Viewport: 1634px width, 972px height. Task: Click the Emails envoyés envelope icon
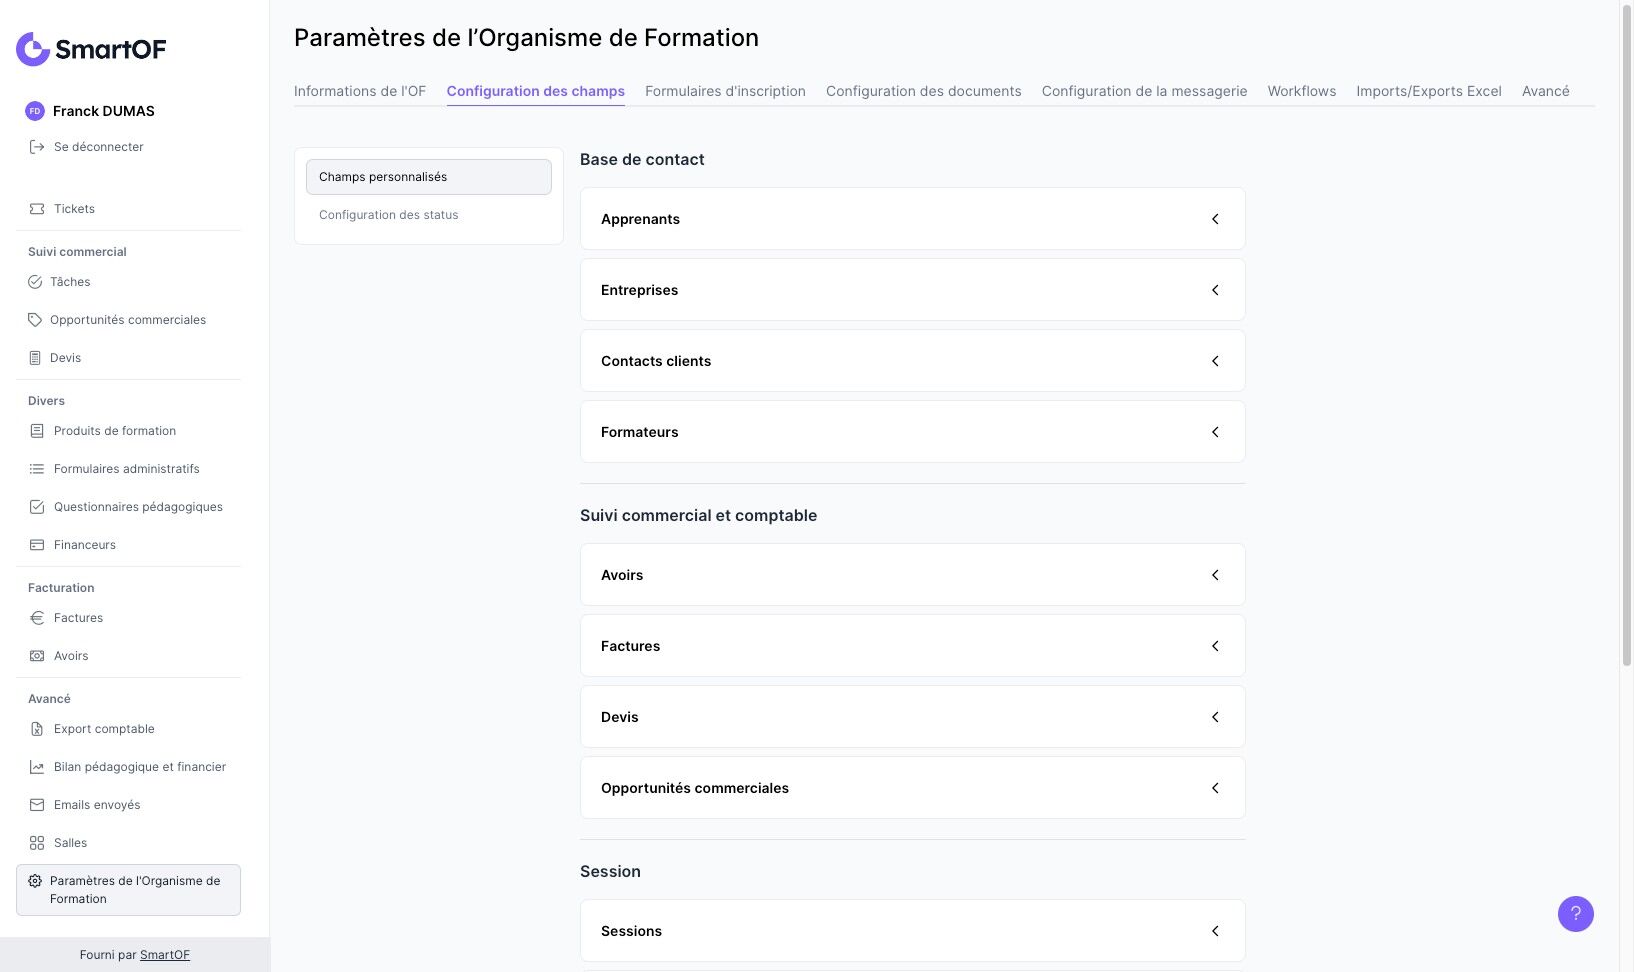coord(37,805)
